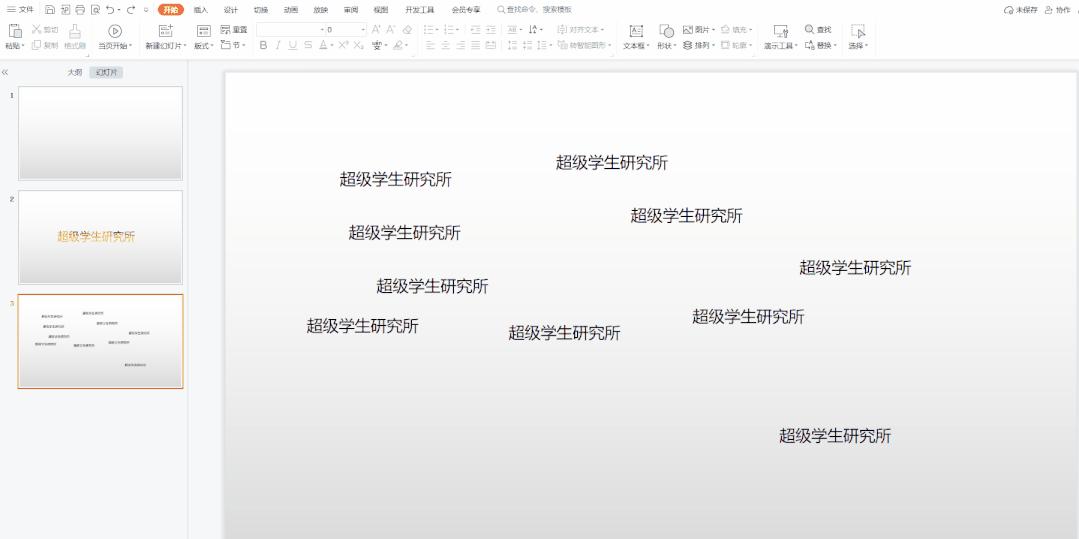The width and height of the screenshot is (1079, 539).
Task: Toggle Subscript formatting
Action: coord(359,45)
